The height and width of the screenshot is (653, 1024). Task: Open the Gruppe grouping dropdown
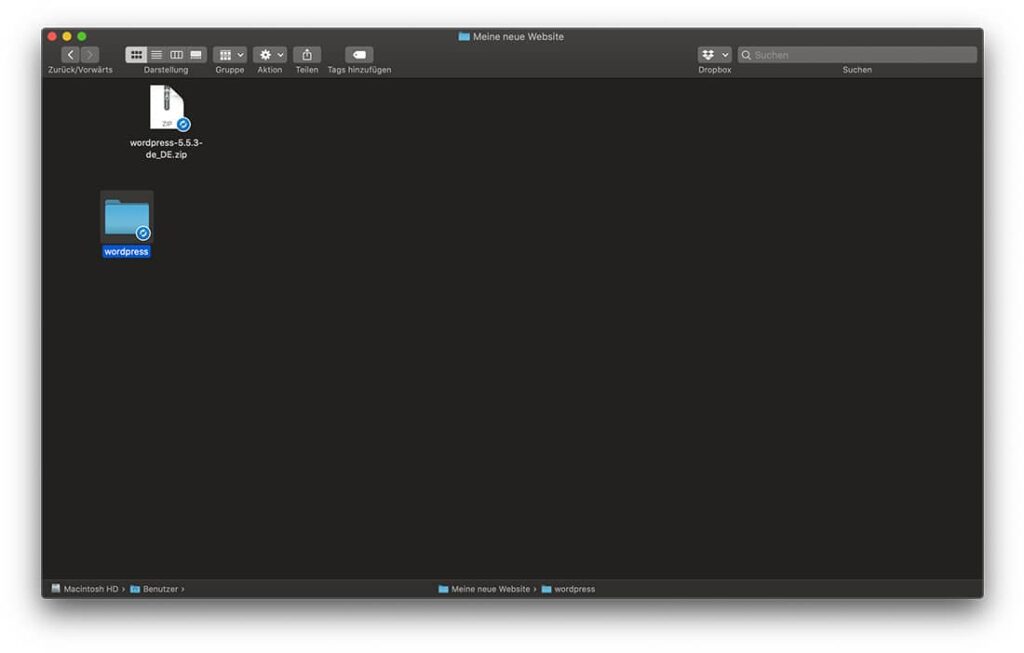click(230, 55)
